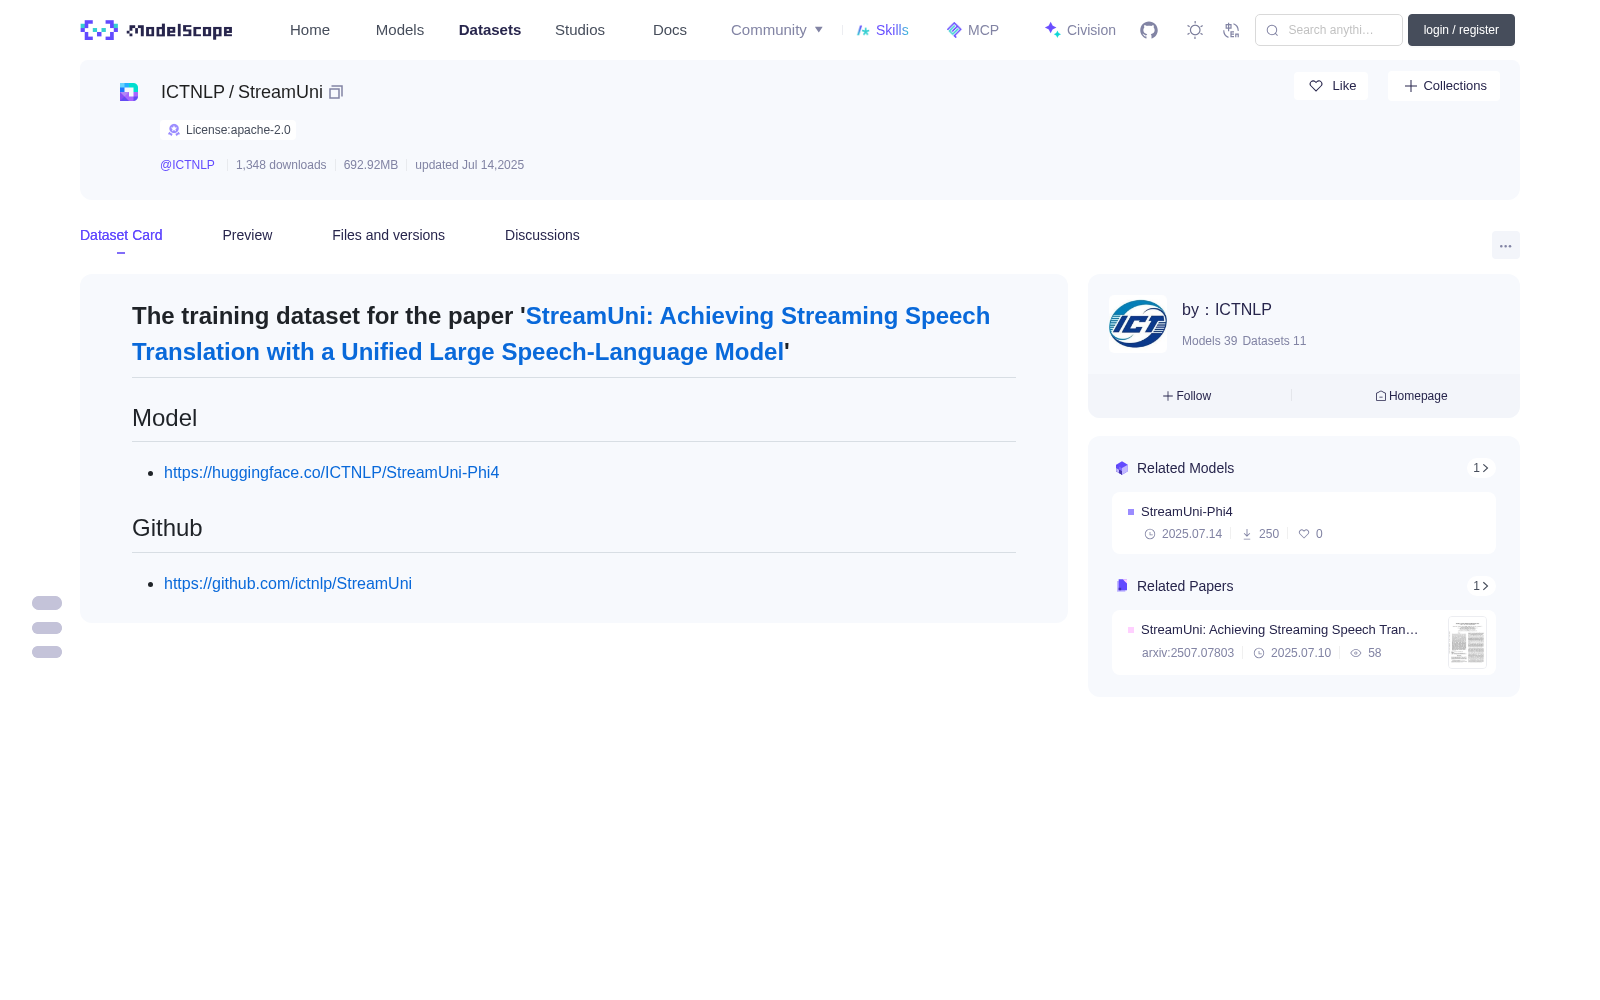Image resolution: width=1600 pixels, height=1000 pixels.
Task: Click the '250' downloads count of StreamUni-Phi4
Action: click(x=1269, y=534)
